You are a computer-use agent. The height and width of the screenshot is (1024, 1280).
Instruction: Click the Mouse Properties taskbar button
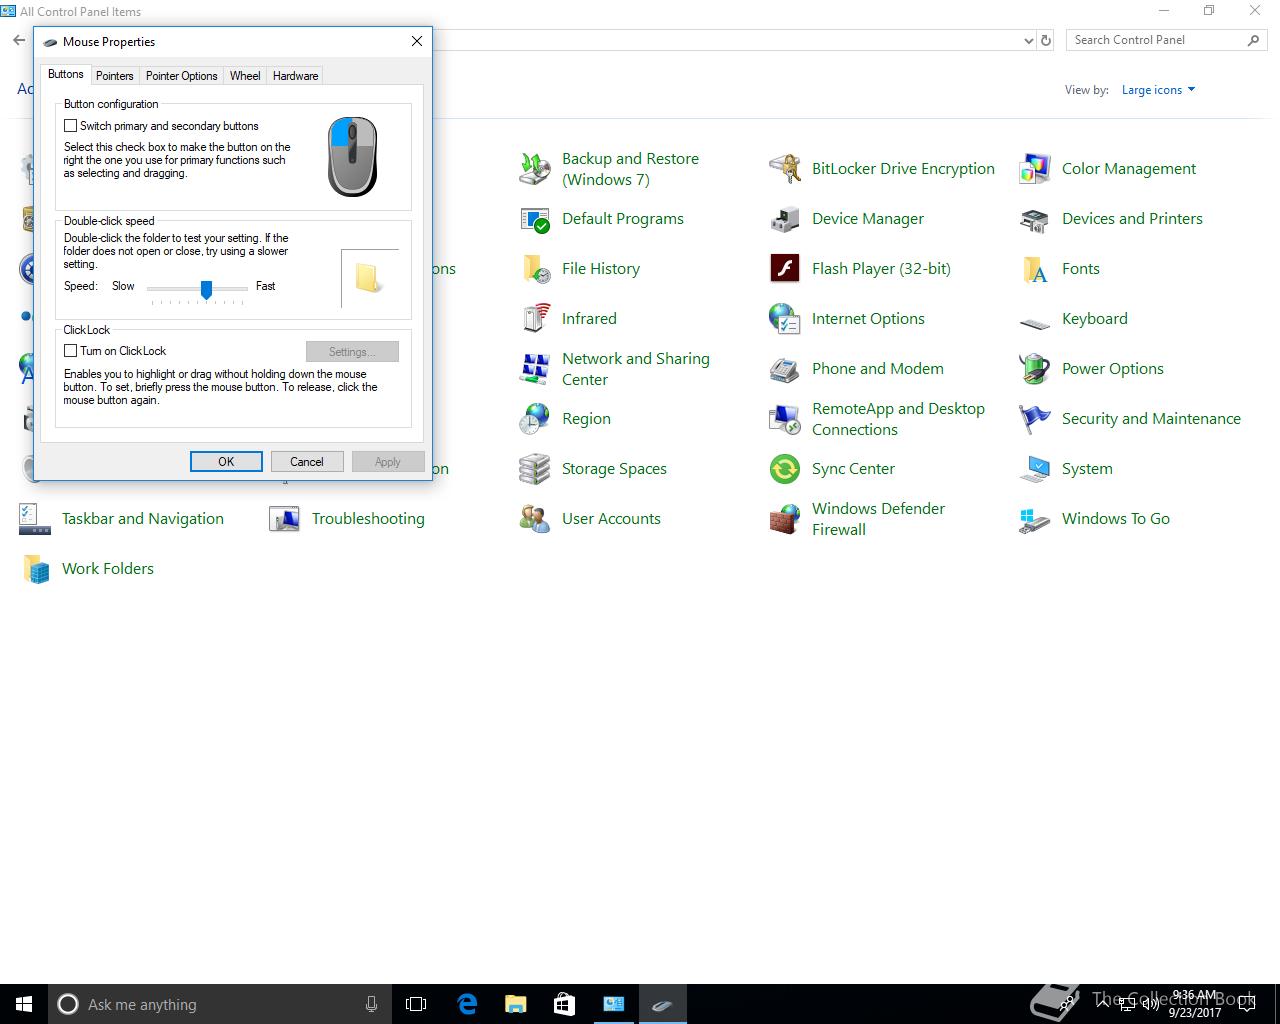[x=662, y=1004]
